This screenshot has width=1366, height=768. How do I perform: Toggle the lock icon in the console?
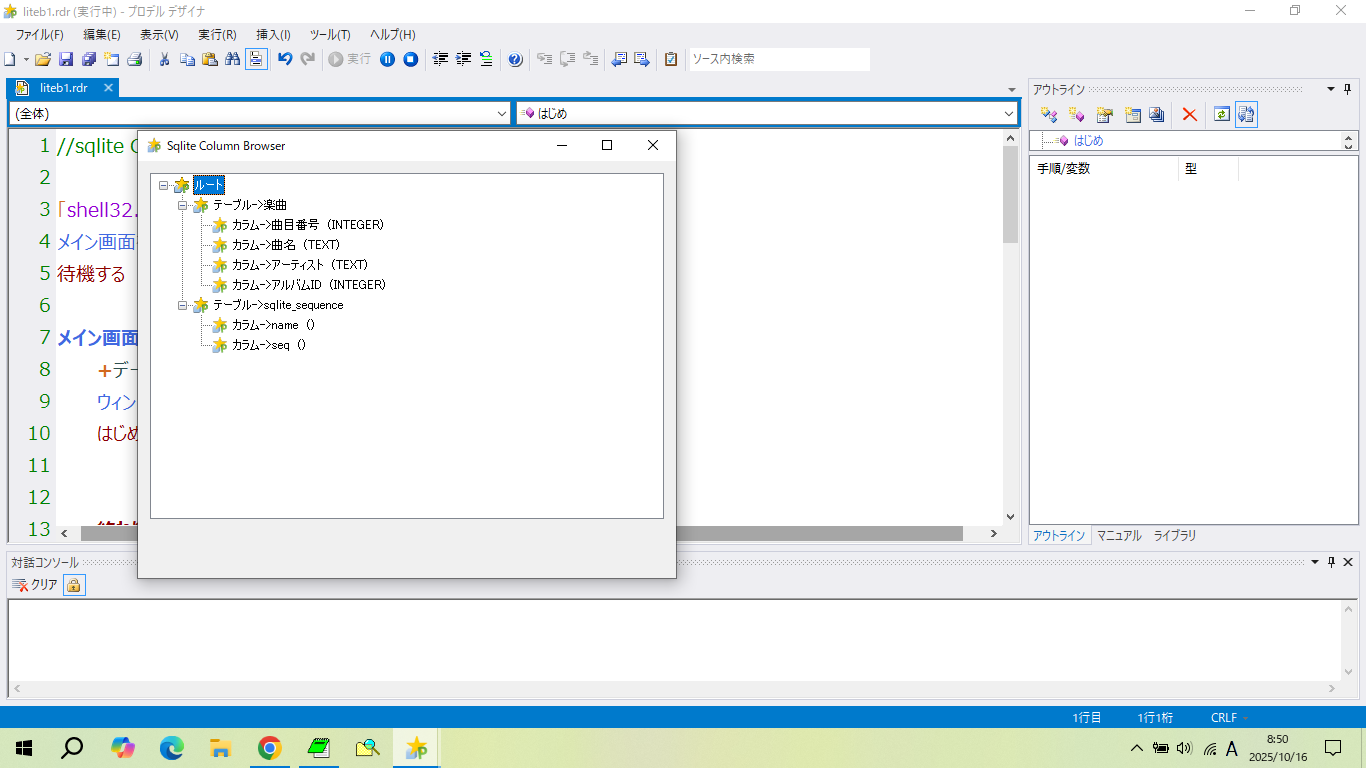point(74,585)
